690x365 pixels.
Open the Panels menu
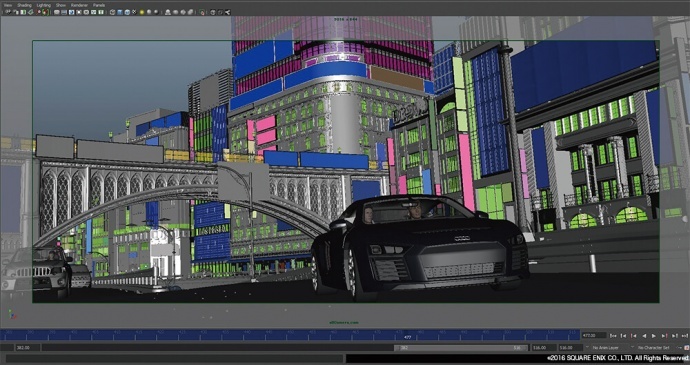(x=99, y=5)
